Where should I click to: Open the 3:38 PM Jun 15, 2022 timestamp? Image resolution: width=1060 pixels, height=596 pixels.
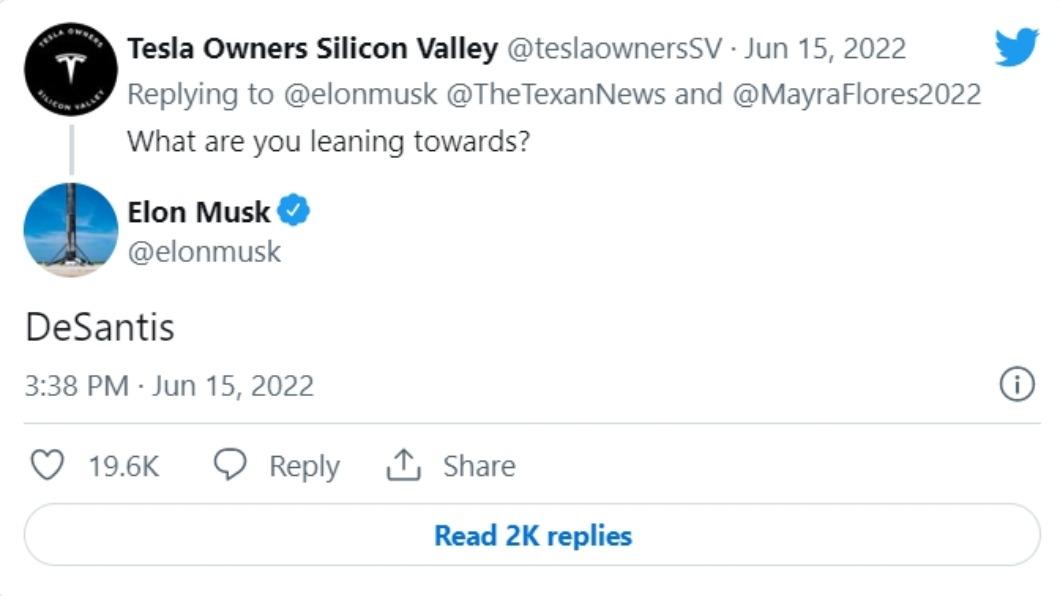pos(169,386)
